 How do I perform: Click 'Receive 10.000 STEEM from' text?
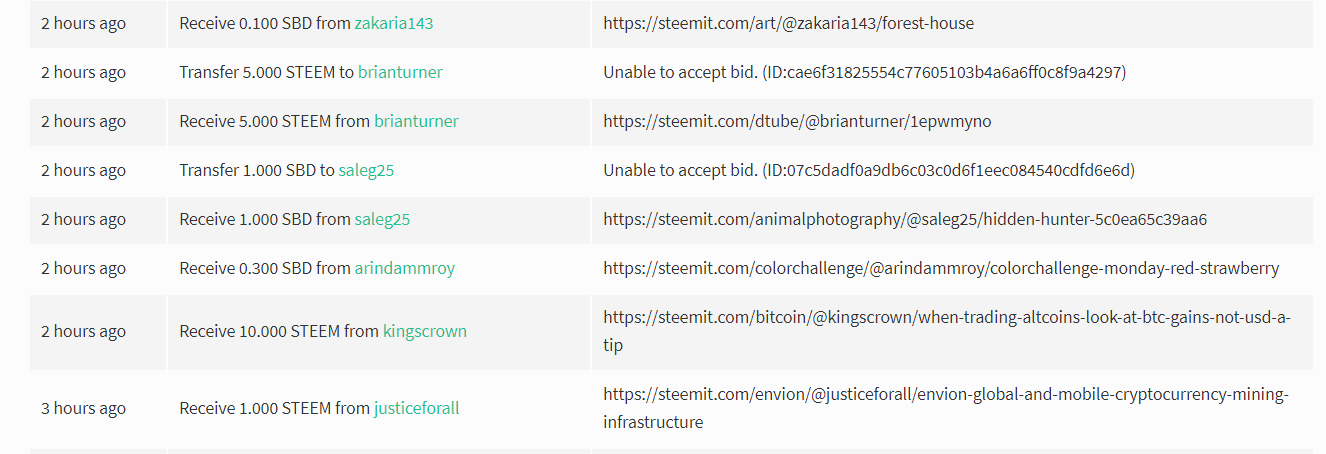[x=279, y=331]
